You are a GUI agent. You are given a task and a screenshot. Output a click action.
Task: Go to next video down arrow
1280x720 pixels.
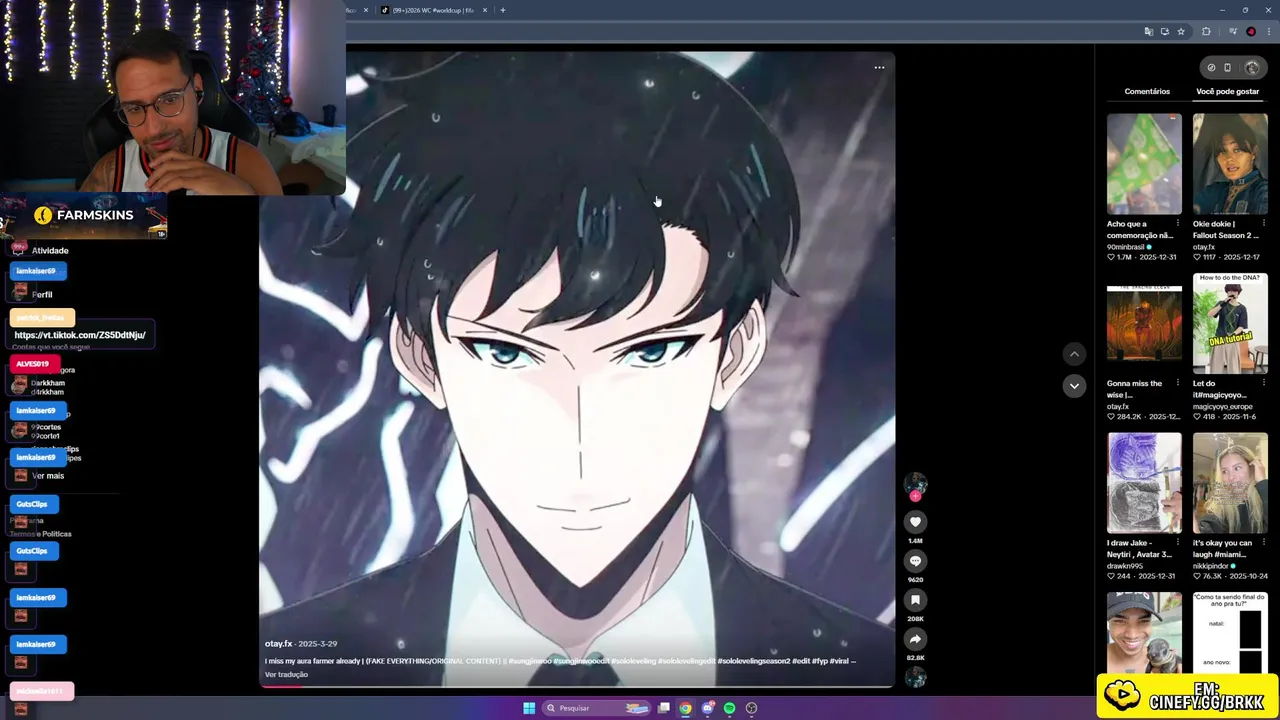(x=1074, y=386)
